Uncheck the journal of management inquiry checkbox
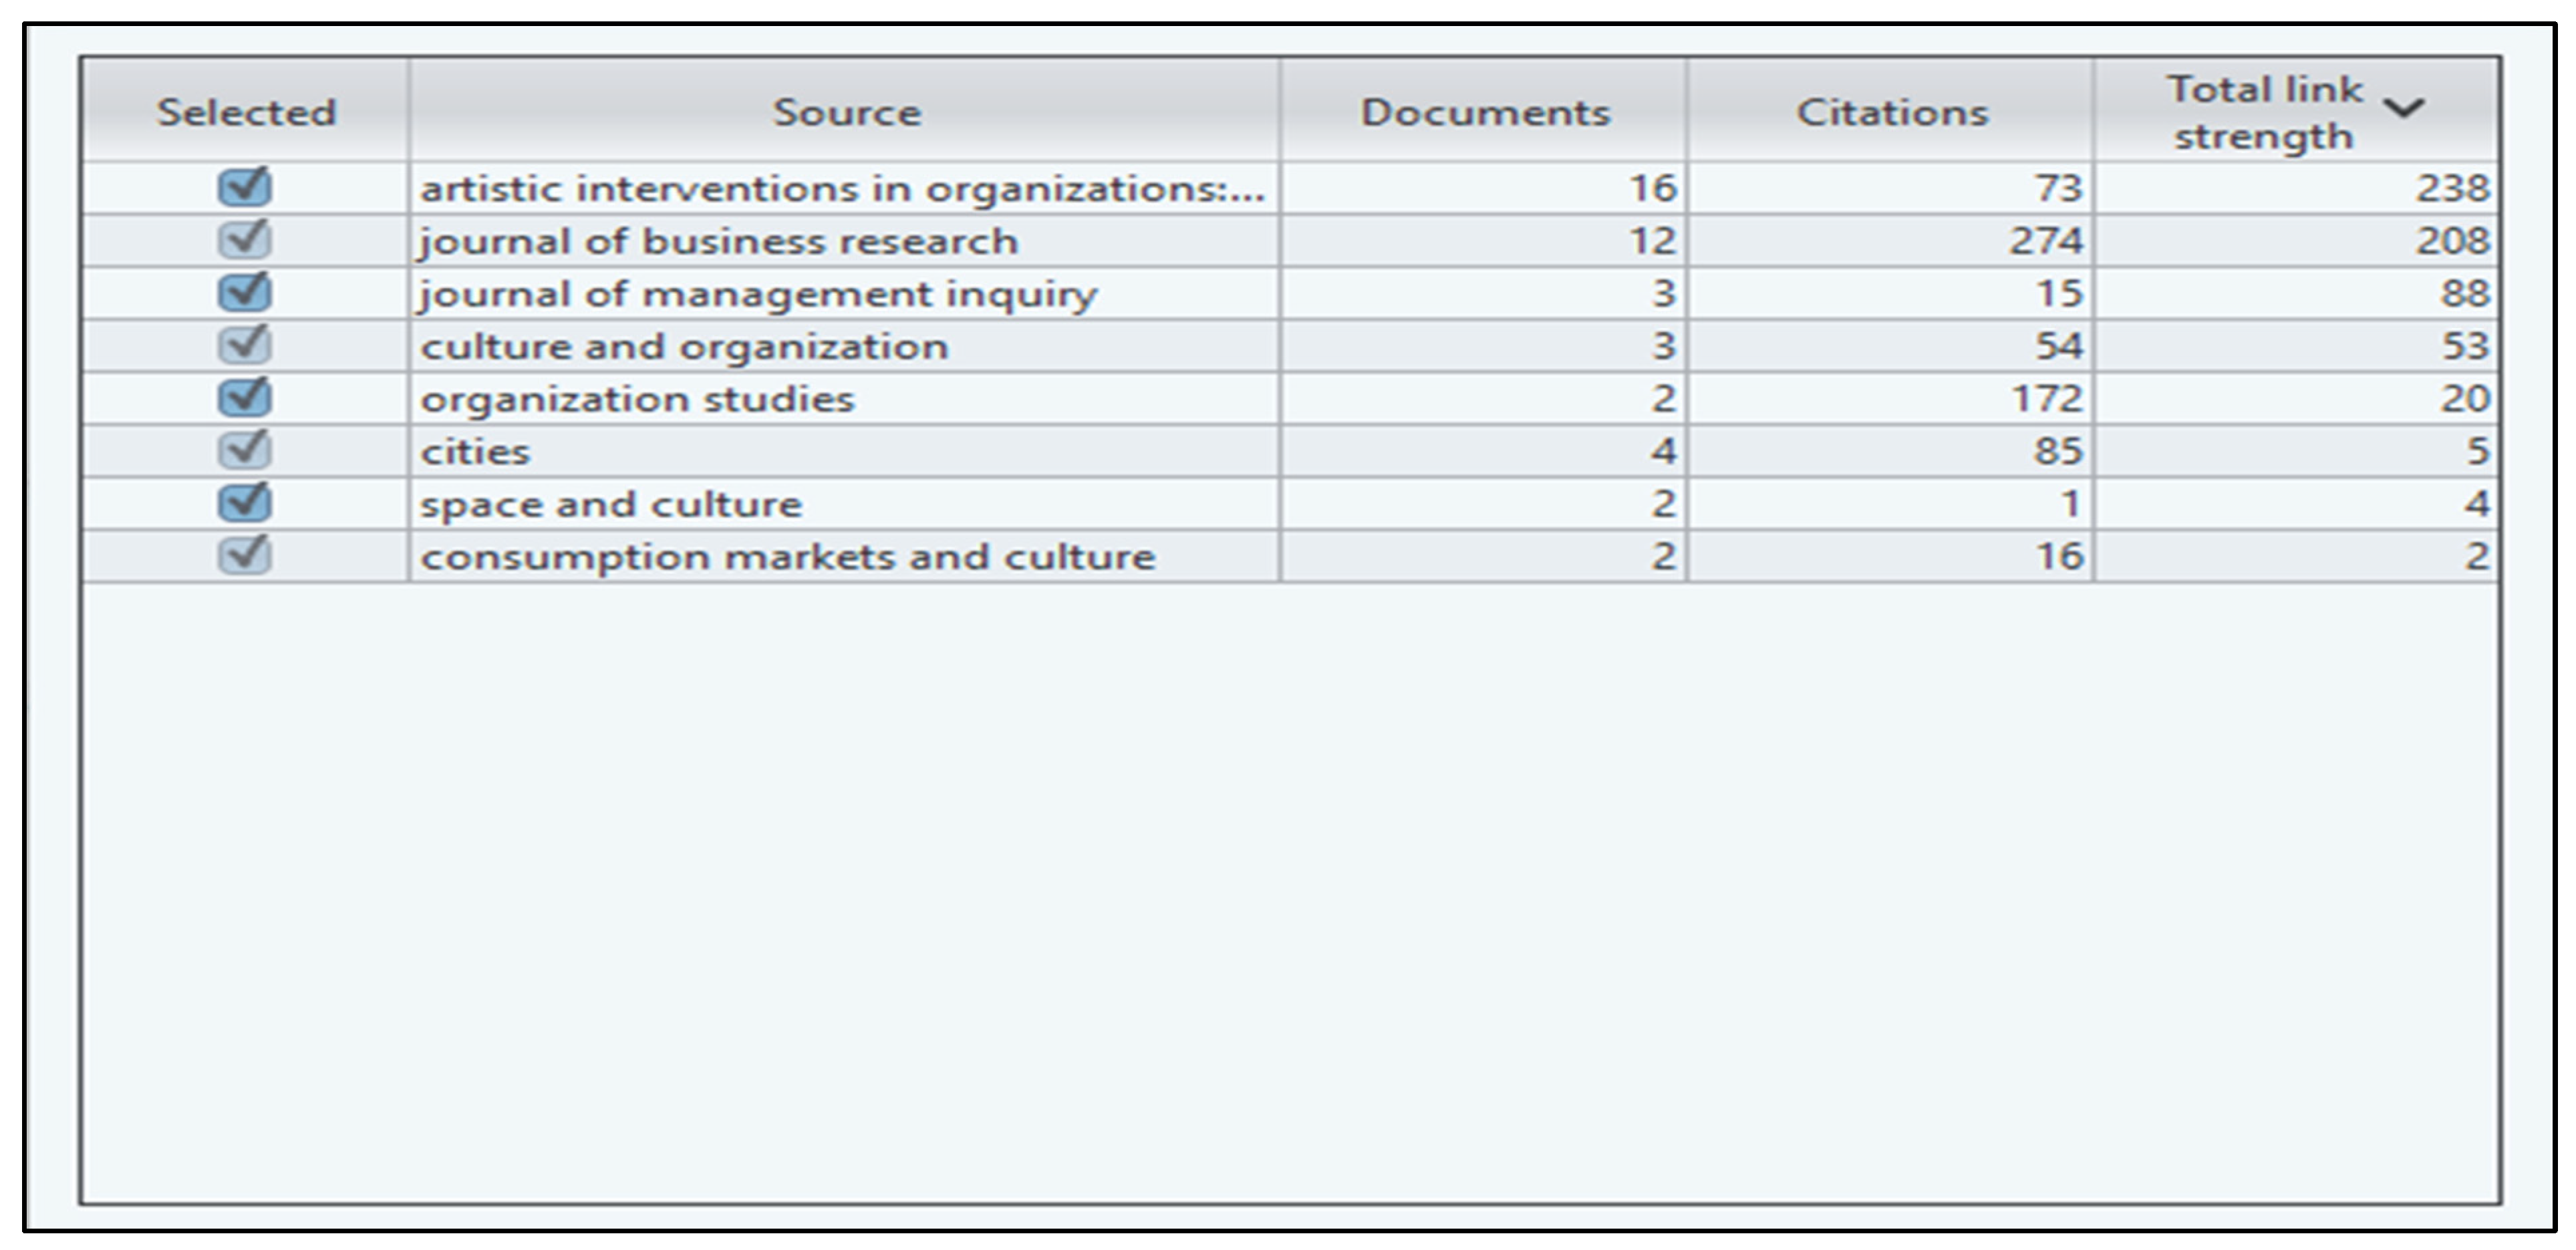This screenshot has width=2576, height=1250. click(x=244, y=293)
